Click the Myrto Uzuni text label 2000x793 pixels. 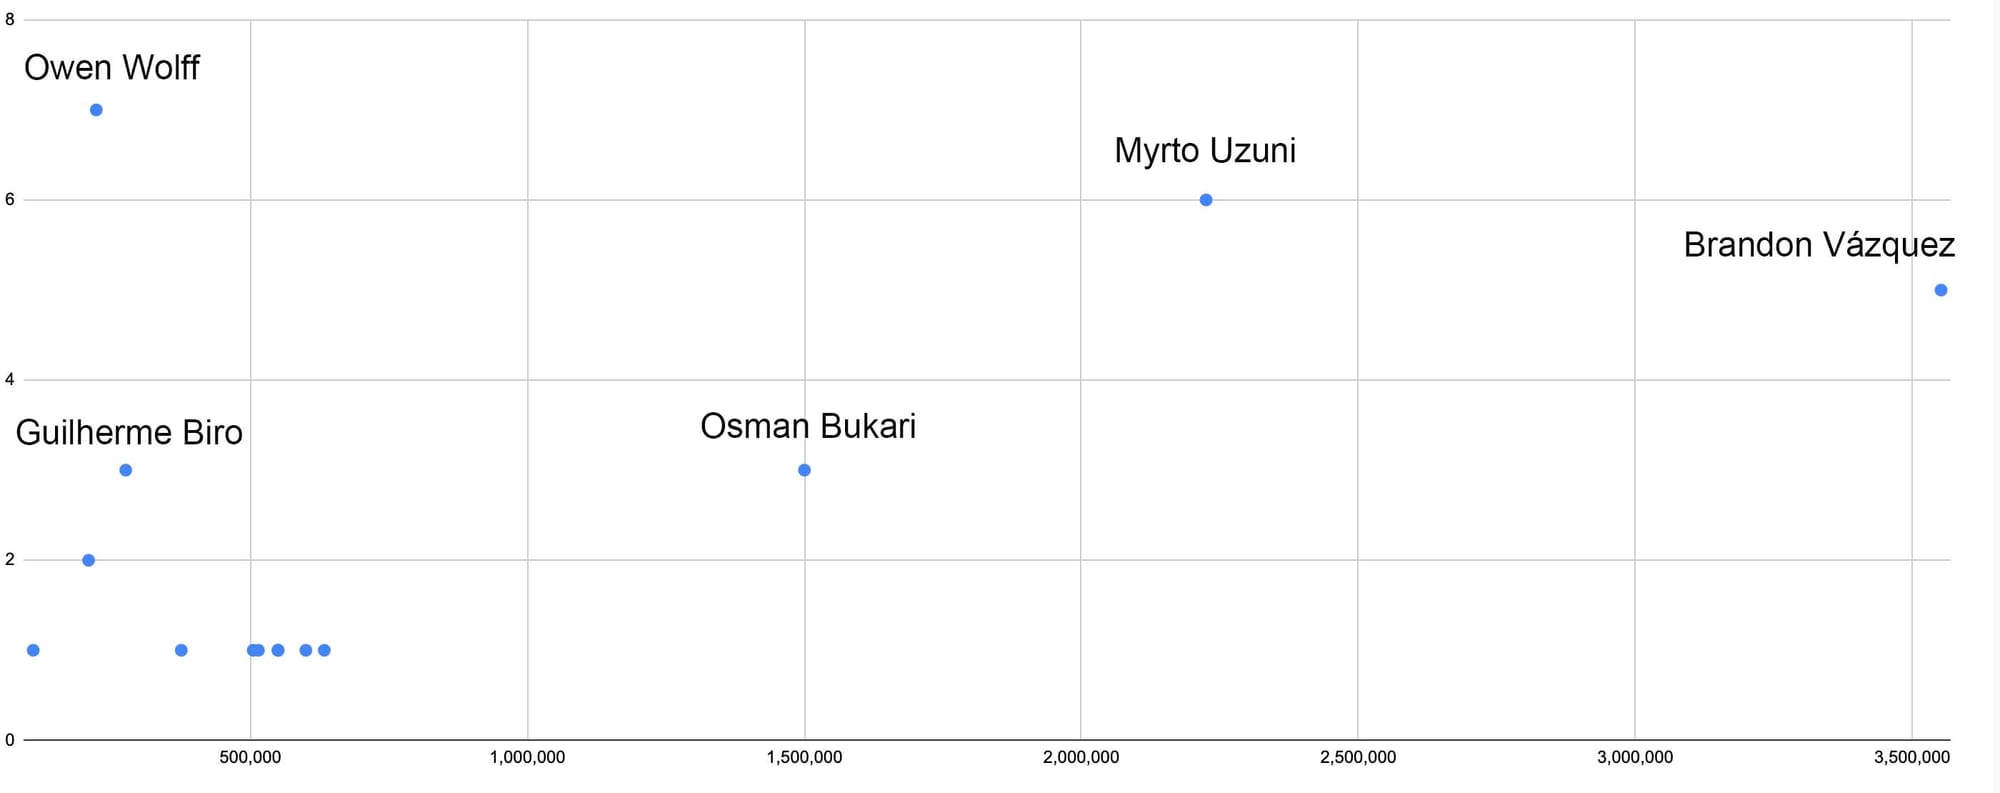click(x=1205, y=151)
